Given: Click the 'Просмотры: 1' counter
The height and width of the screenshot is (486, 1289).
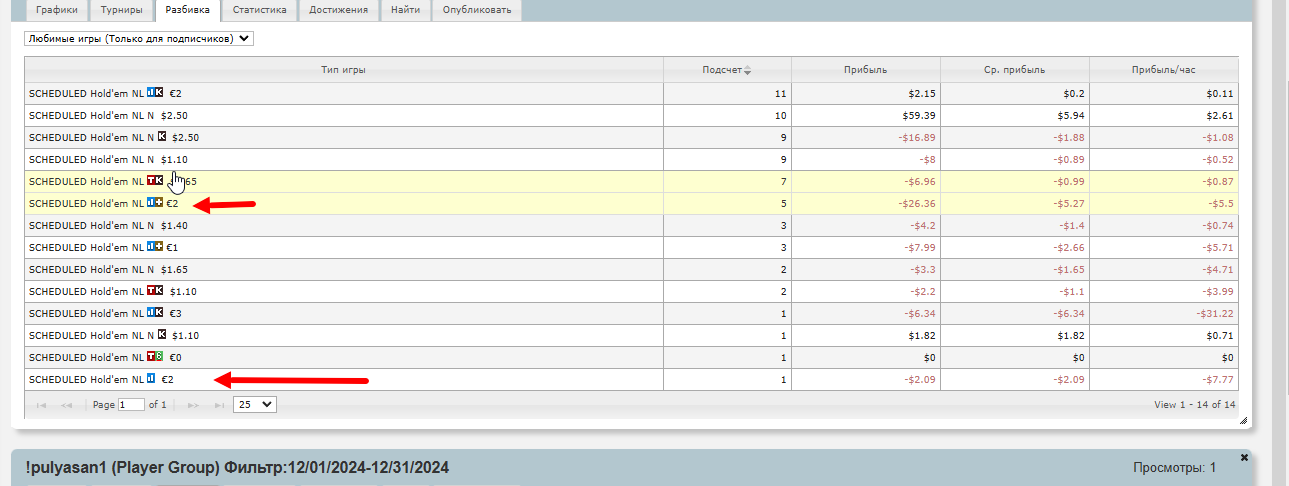Looking at the screenshot, I should coord(1174,467).
